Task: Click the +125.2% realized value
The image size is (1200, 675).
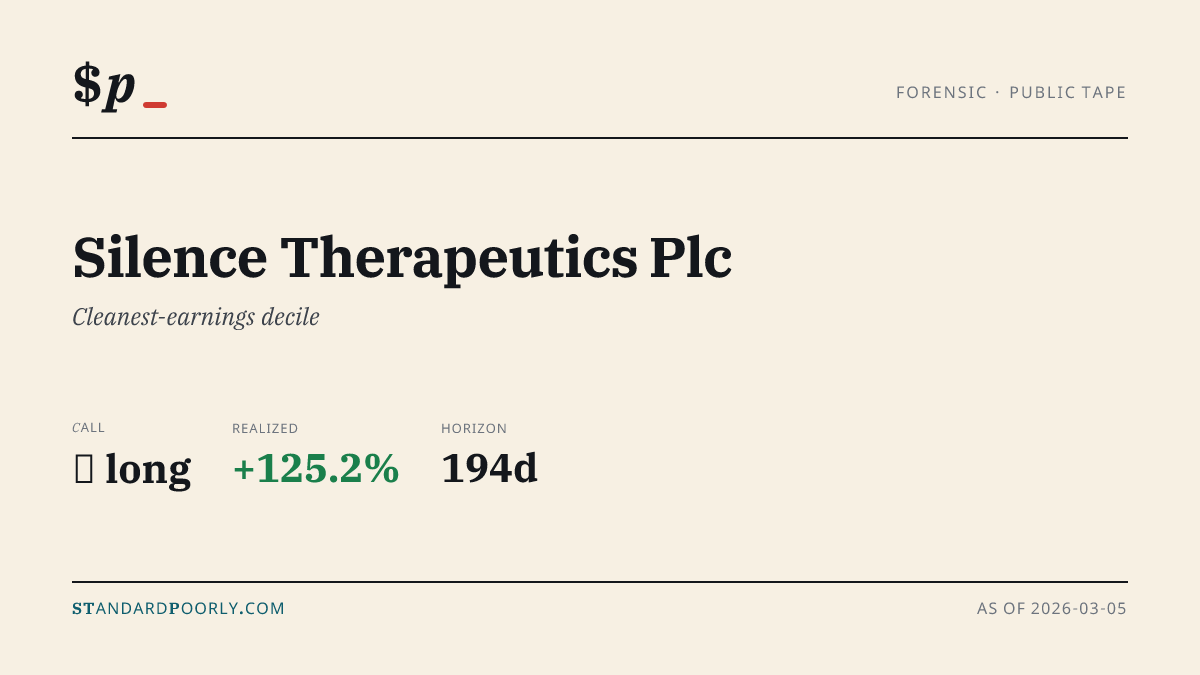Action: (316, 469)
